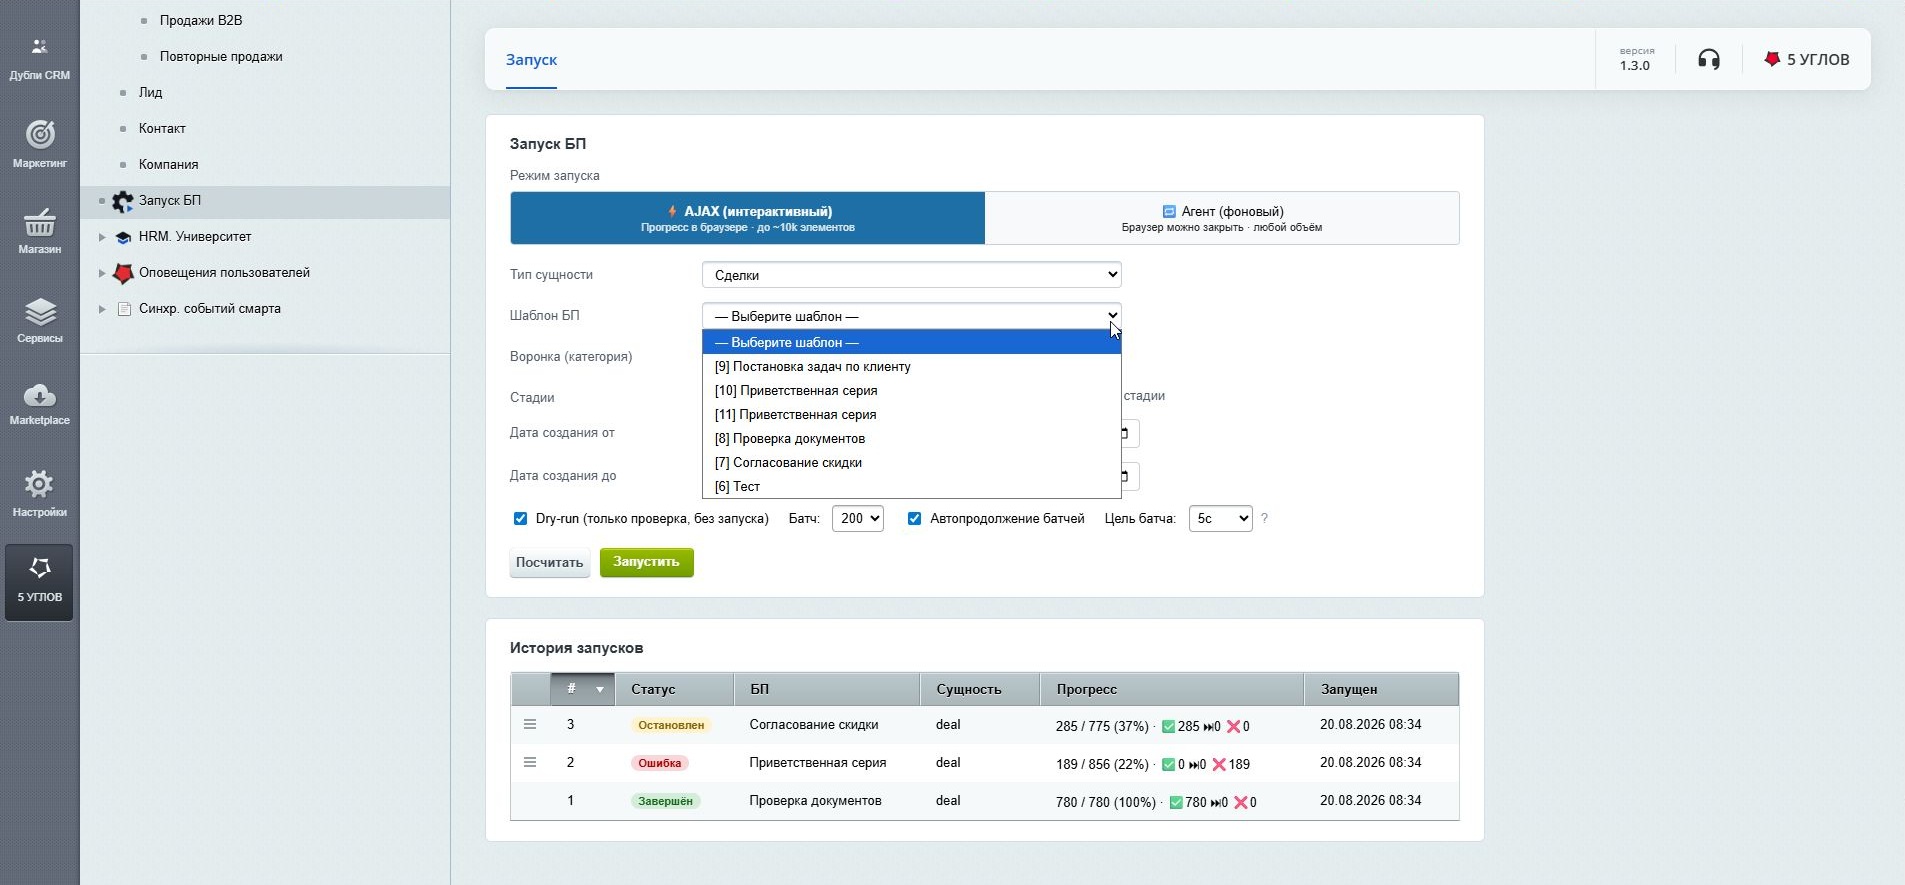The height and width of the screenshot is (885, 1905).
Task: Open the Дубли CRM sidebar icon
Action: 39,47
